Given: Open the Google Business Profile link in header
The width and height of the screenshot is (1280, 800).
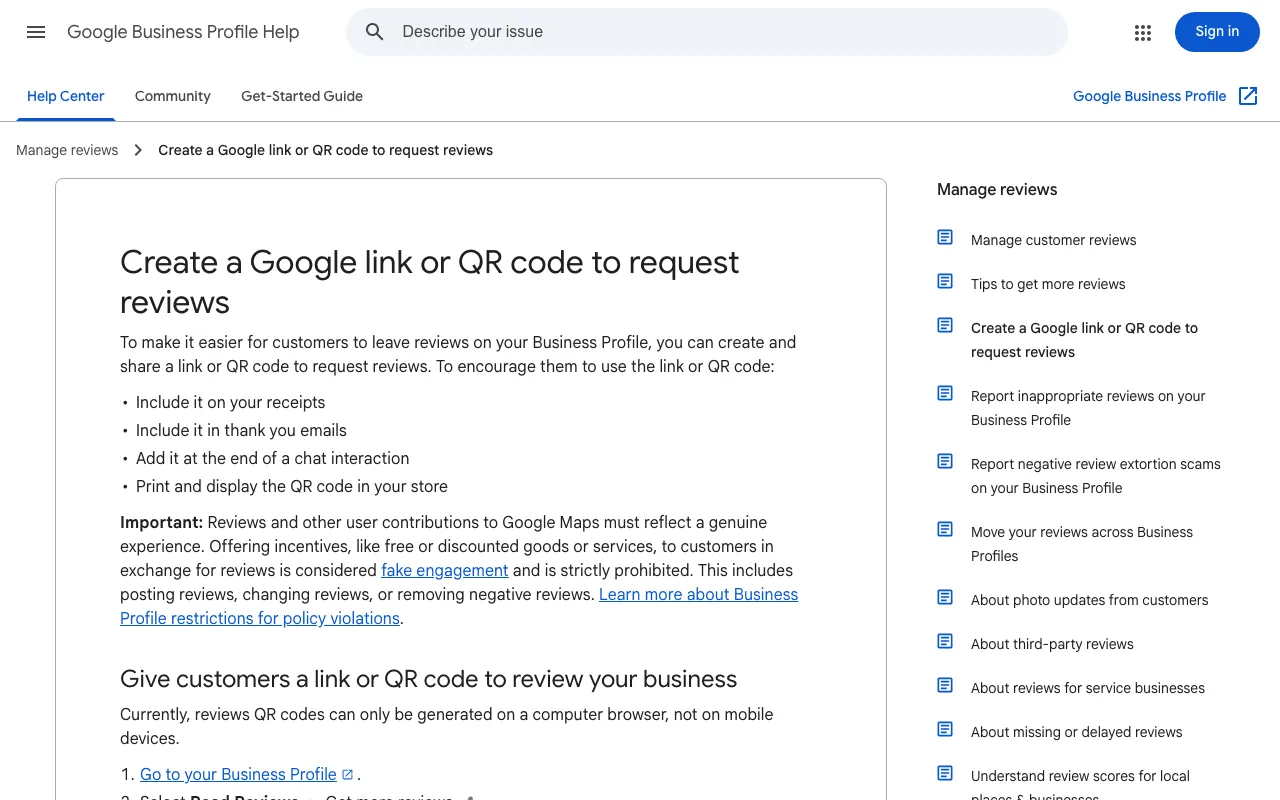Looking at the screenshot, I should [1149, 96].
